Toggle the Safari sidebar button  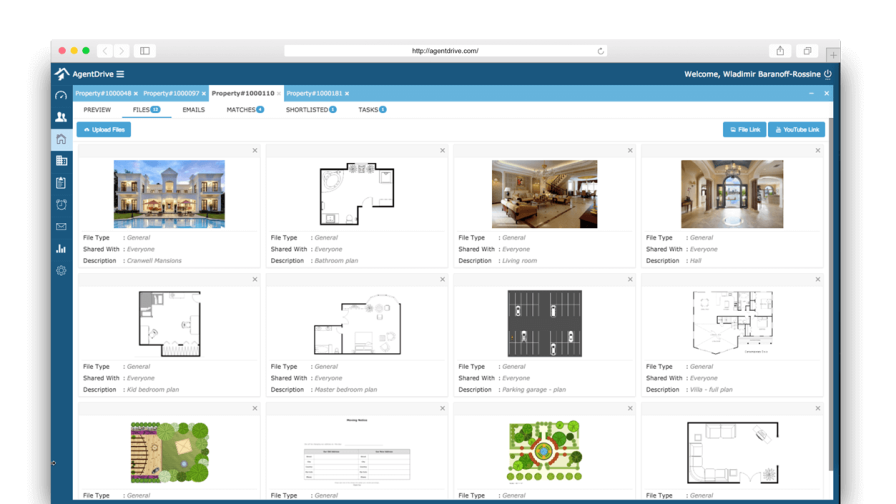pyautogui.click(x=145, y=51)
